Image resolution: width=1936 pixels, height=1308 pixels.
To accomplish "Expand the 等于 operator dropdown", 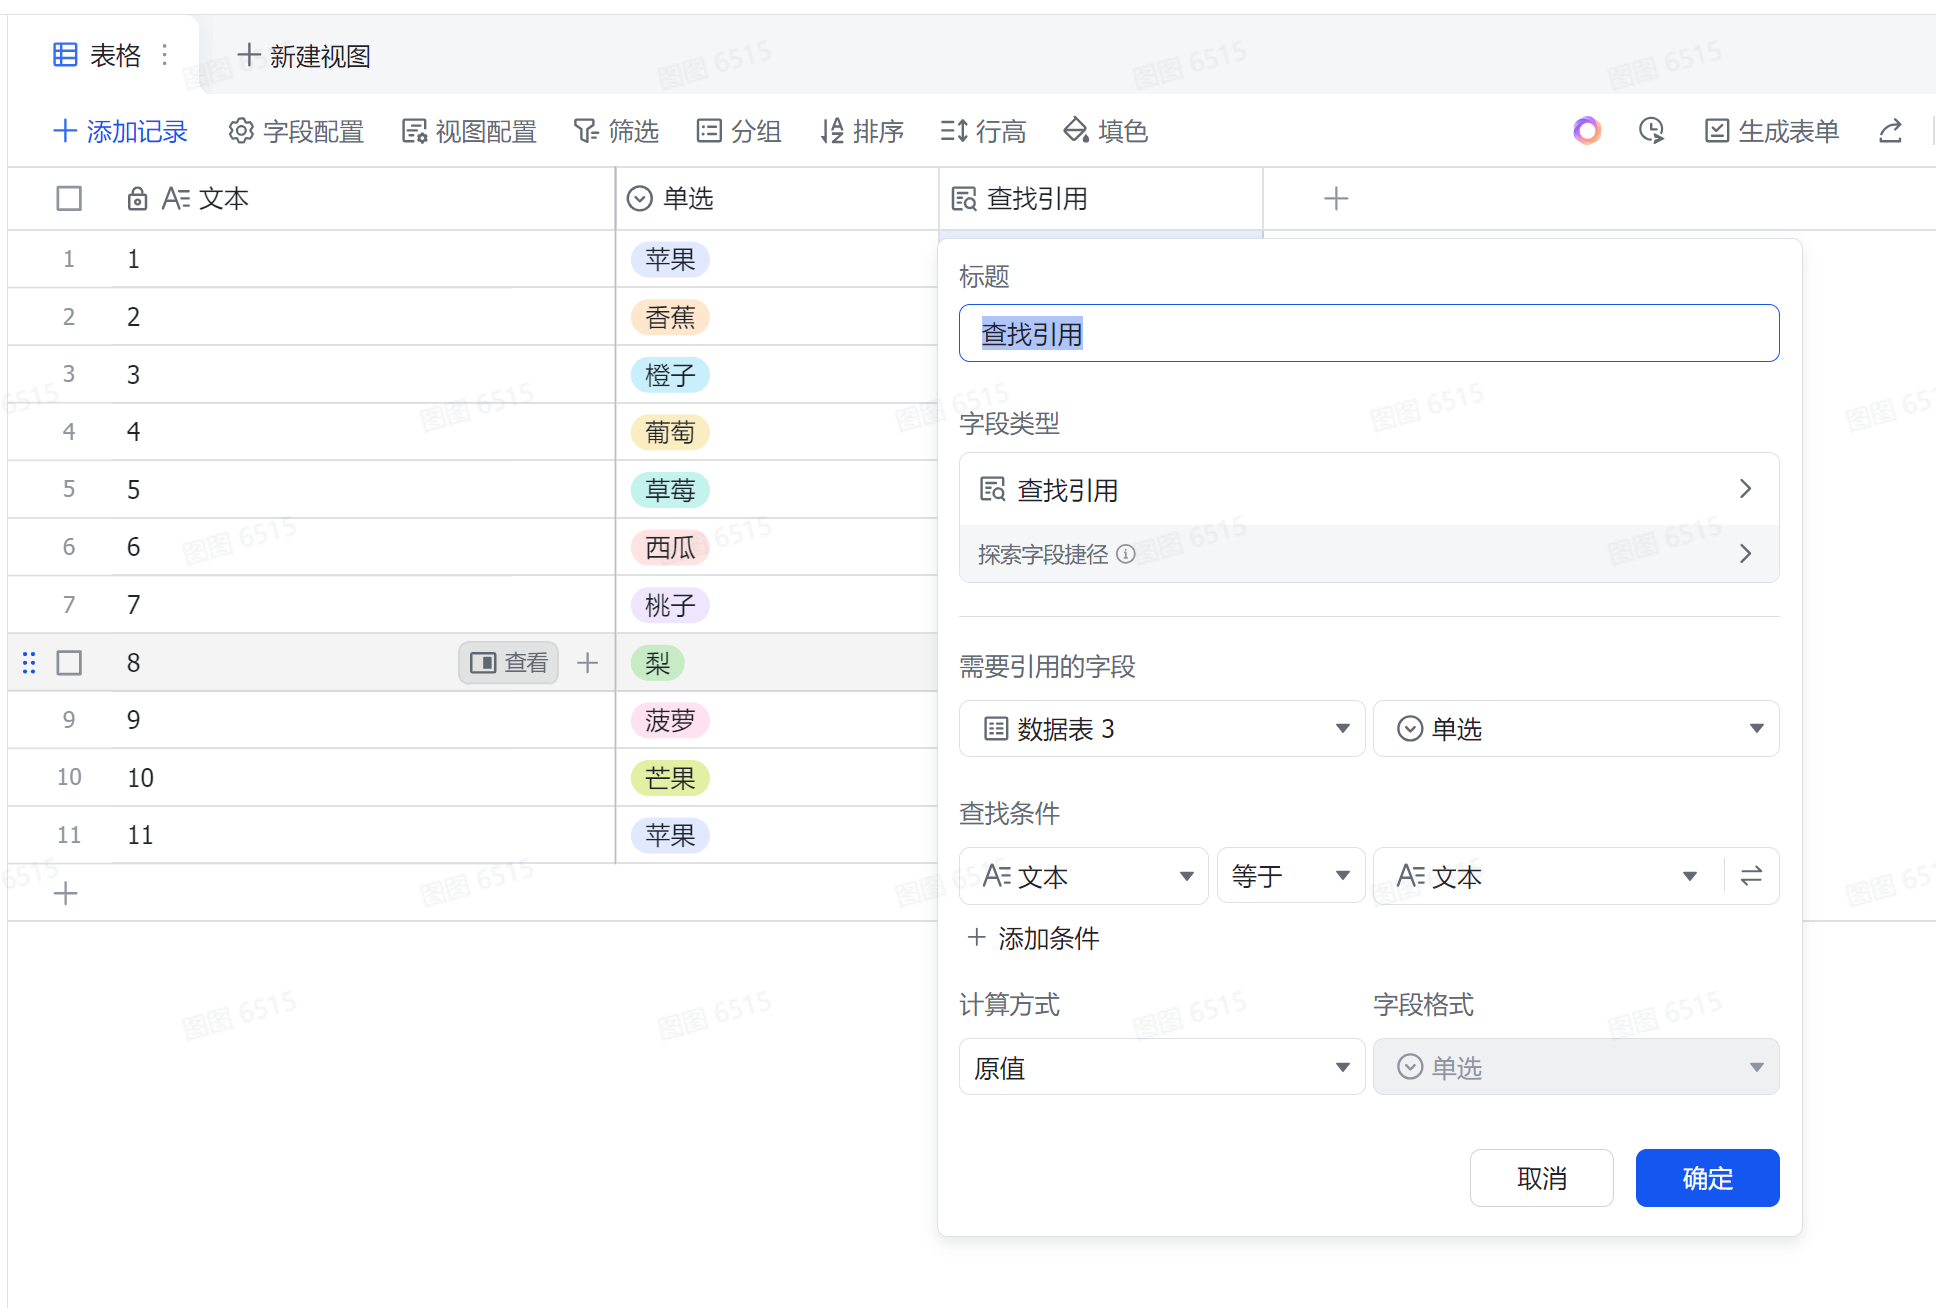I will (x=1291, y=876).
